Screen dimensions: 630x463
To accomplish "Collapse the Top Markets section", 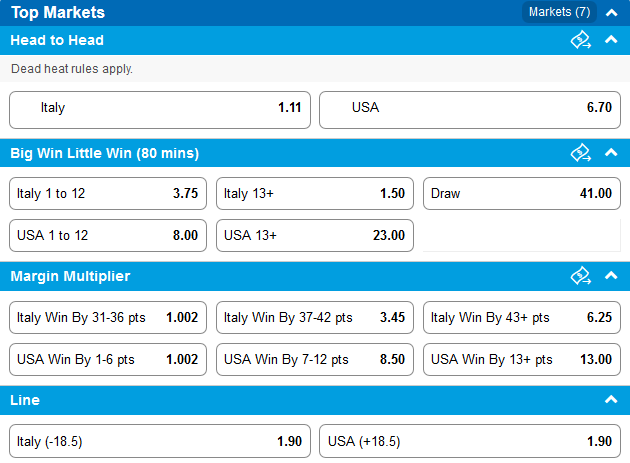I will pyautogui.click(x=611, y=13).
